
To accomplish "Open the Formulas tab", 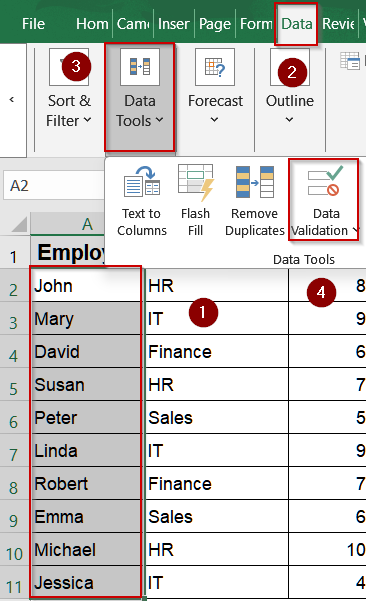I will coord(256,24).
